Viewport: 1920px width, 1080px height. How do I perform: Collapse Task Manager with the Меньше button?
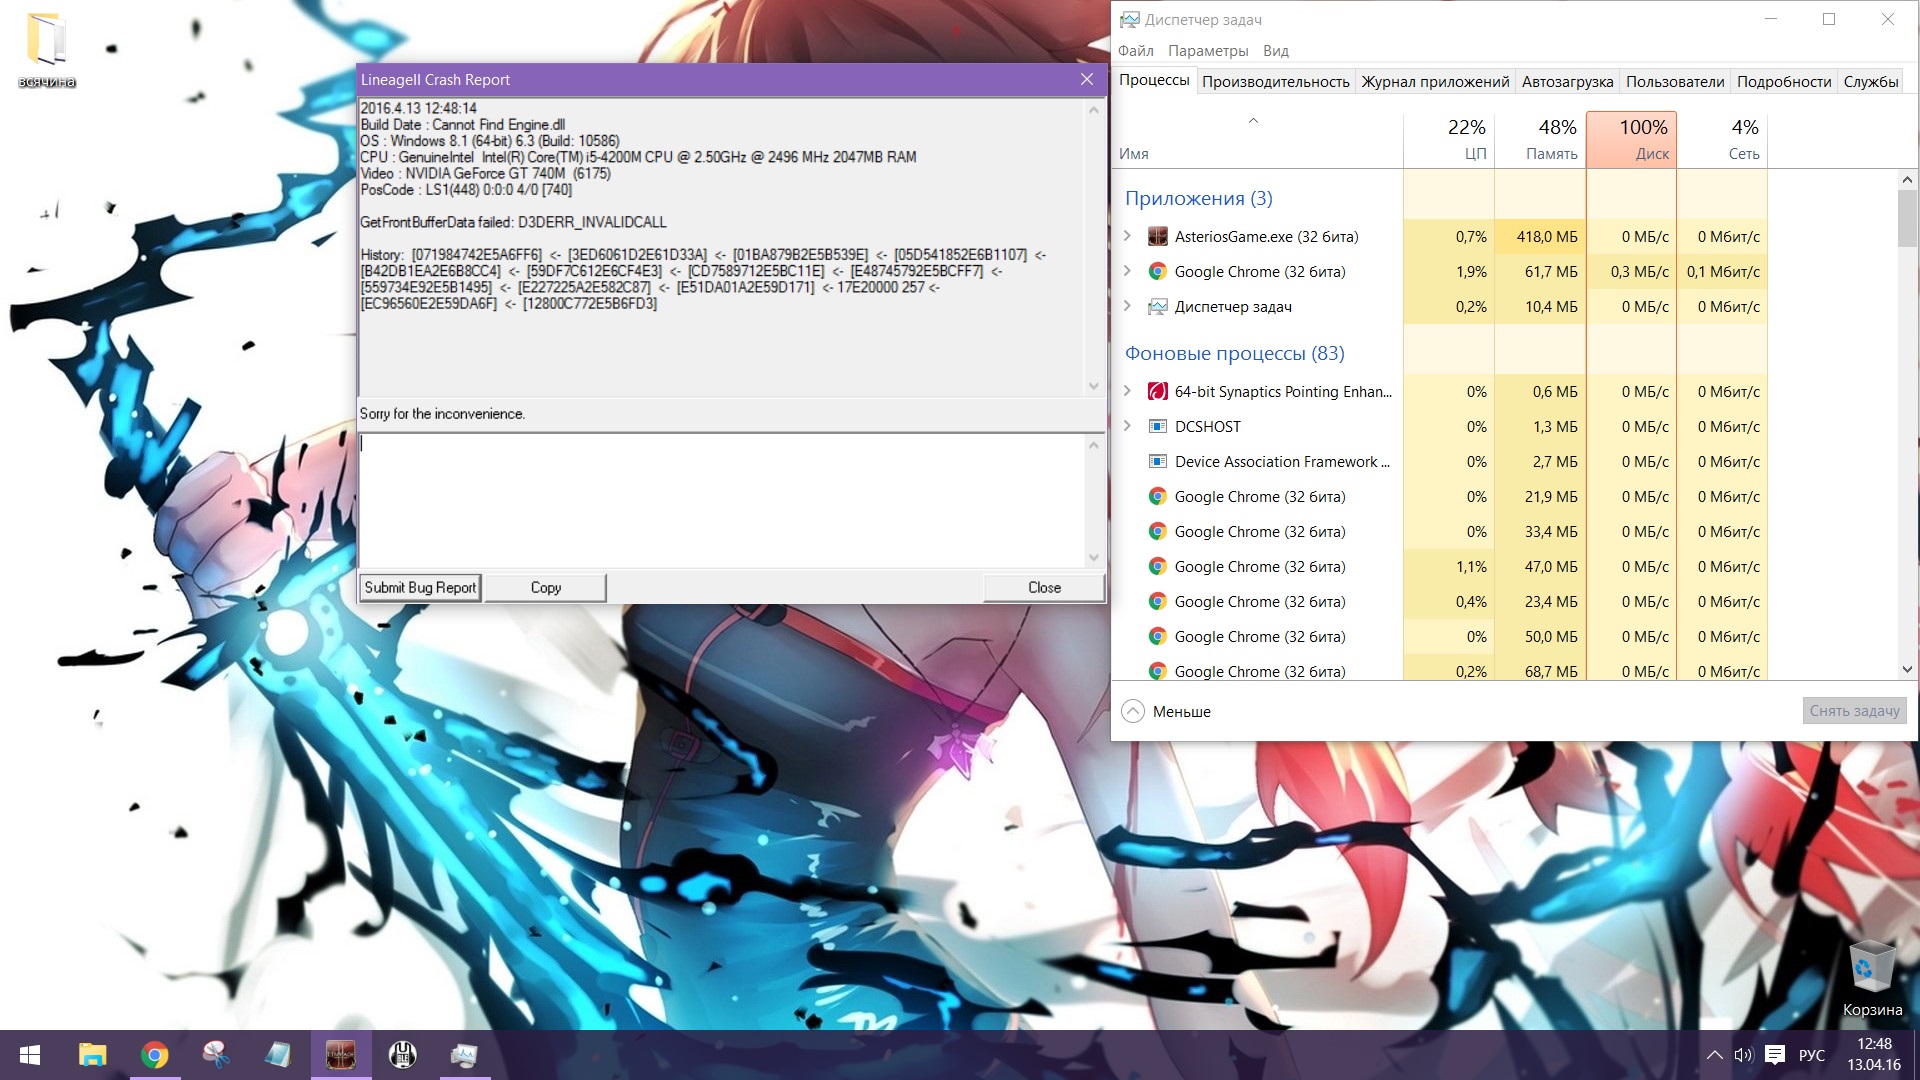pyautogui.click(x=1166, y=711)
